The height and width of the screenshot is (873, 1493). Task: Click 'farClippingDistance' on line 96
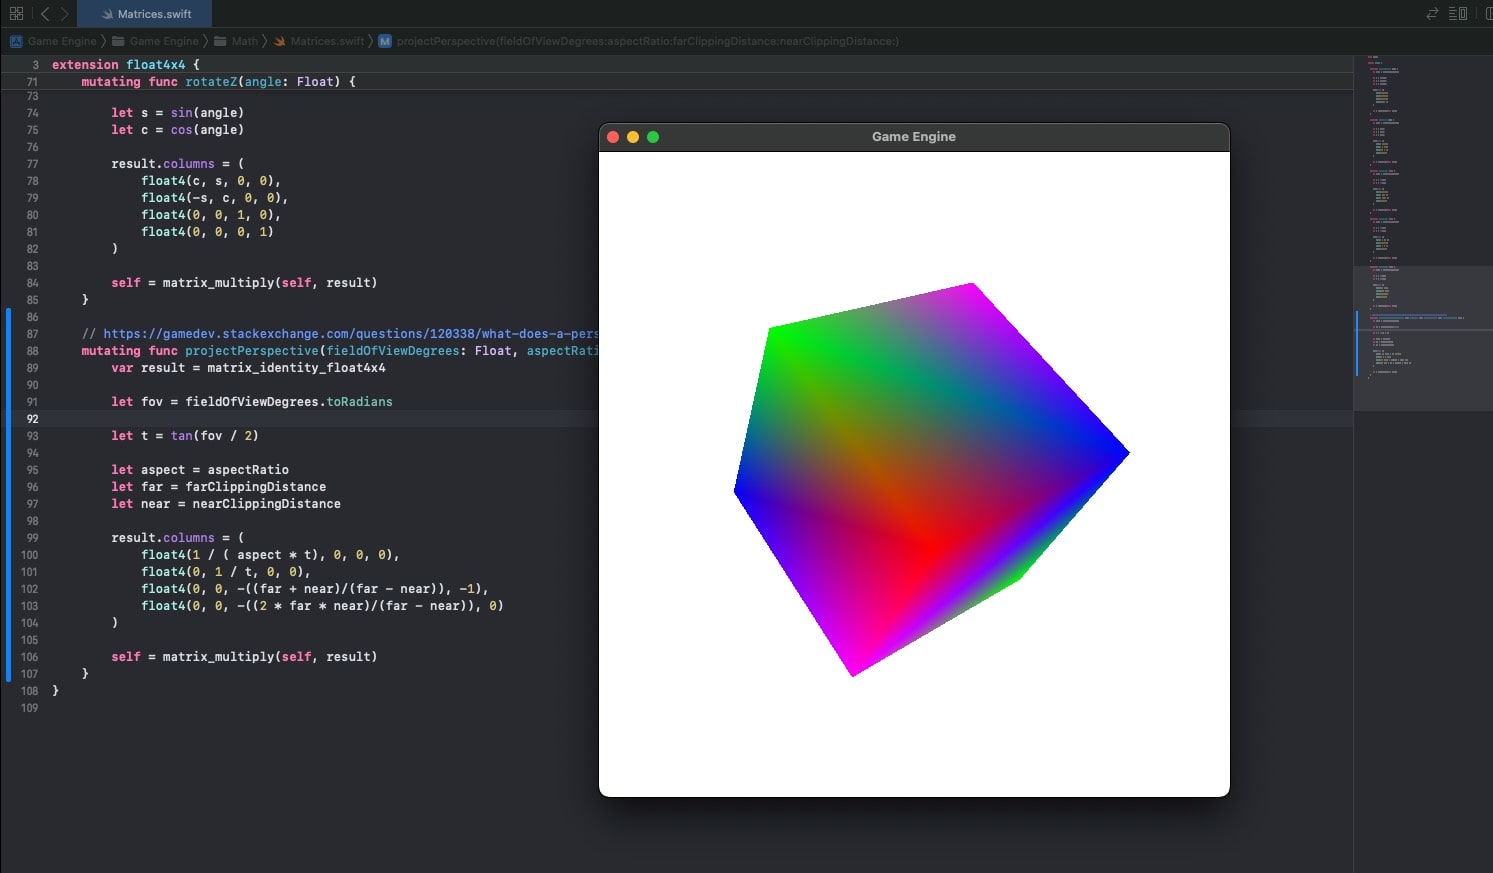click(256, 487)
